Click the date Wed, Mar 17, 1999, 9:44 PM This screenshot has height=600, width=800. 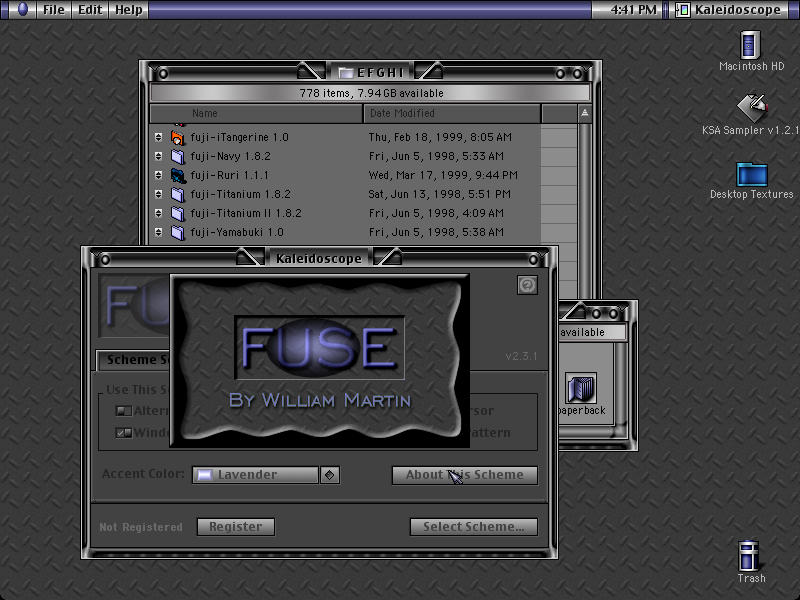click(x=443, y=175)
